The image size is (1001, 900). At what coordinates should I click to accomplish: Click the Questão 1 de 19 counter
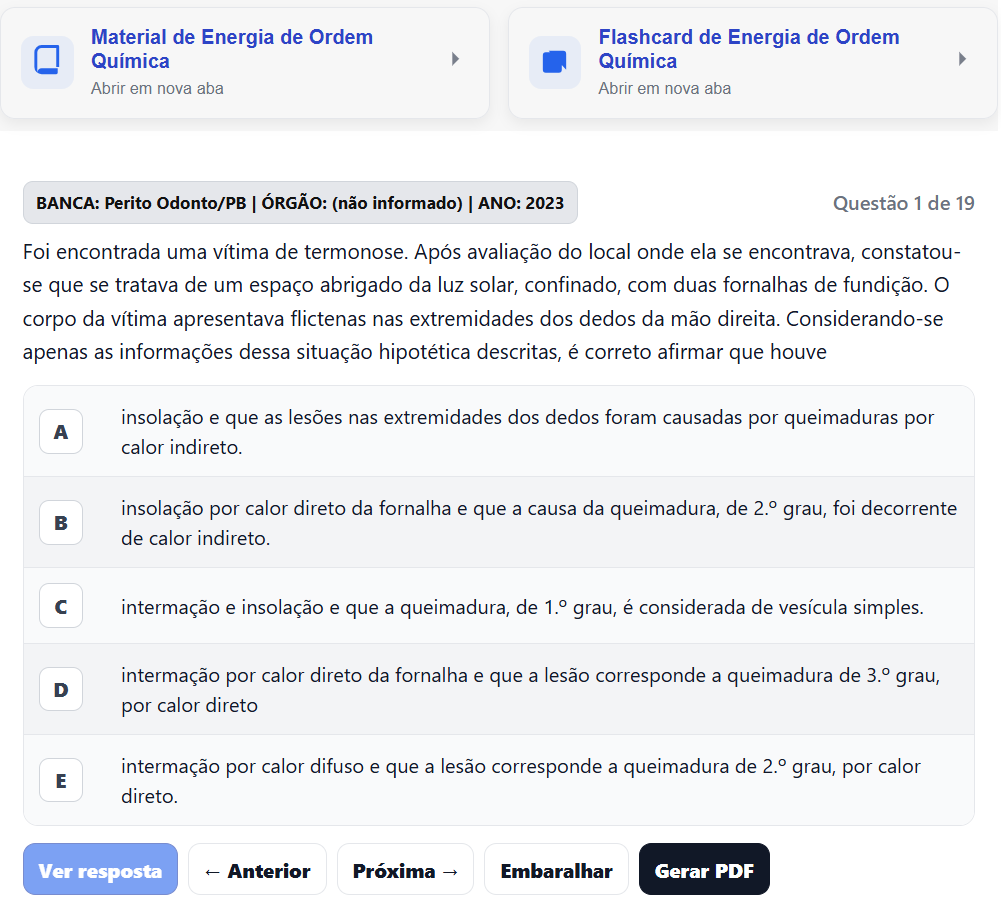(x=903, y=203)
